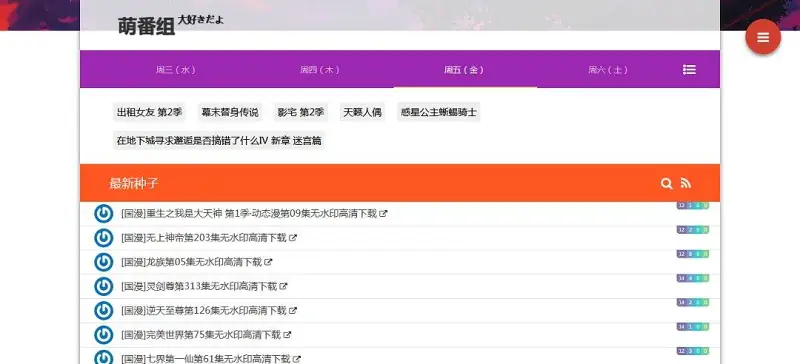Open the red hamburger menu button
The image size is (800, 364).
(x=763, y=37)
